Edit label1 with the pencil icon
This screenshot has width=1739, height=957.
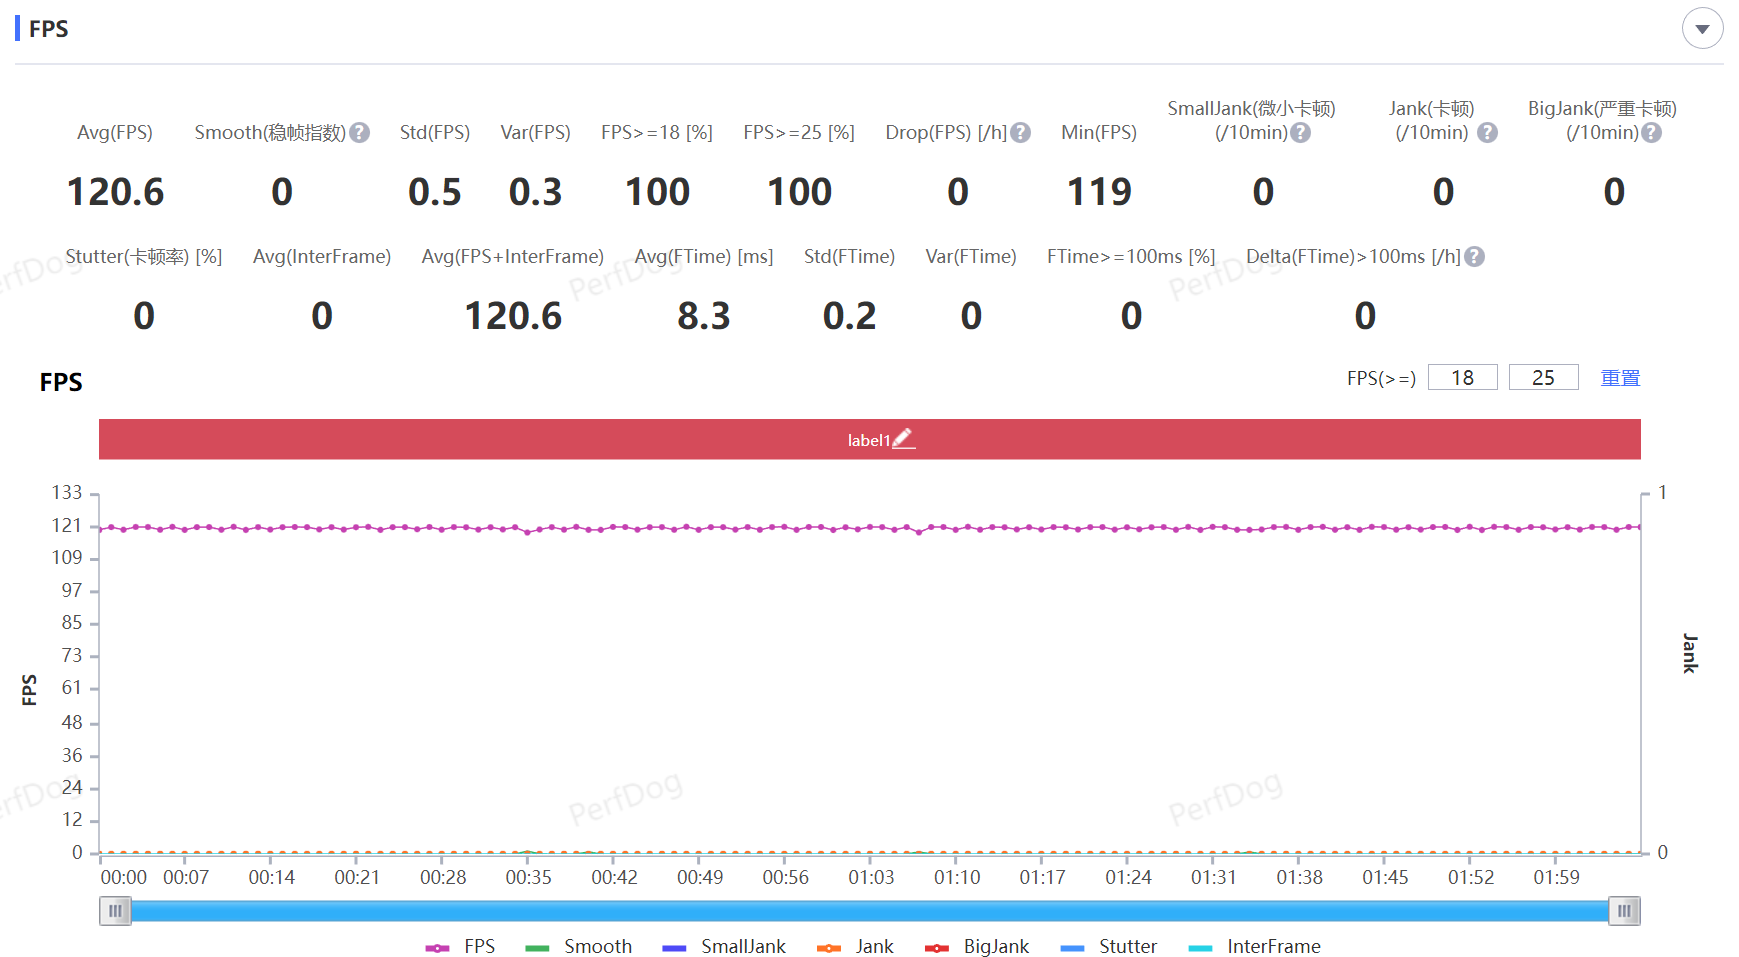(903, 439)
